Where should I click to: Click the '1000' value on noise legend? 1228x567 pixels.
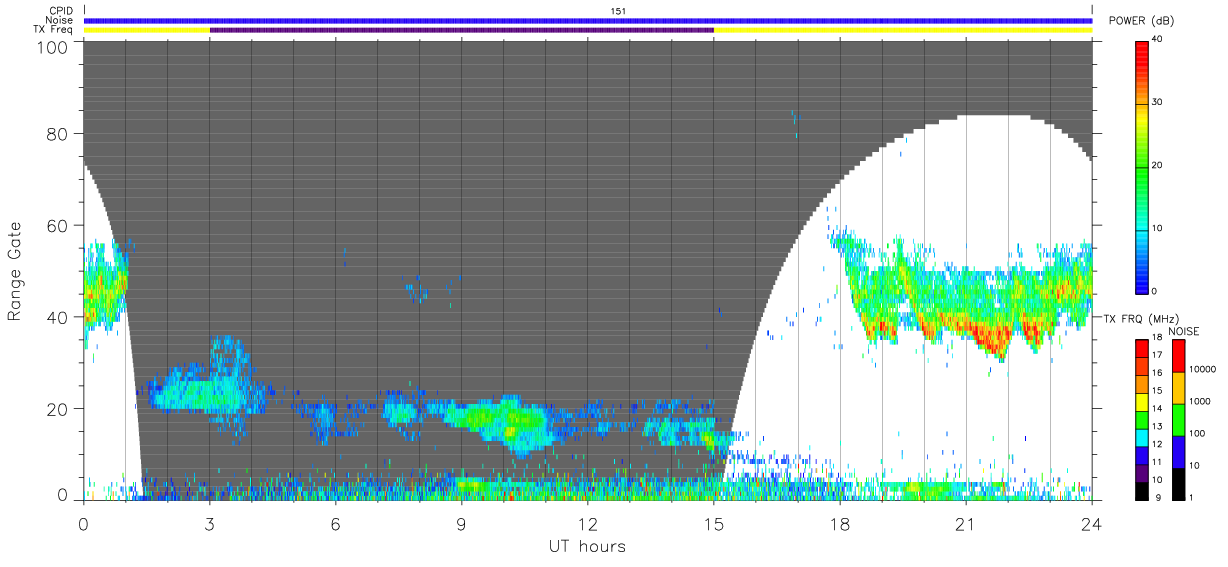click(1199, 400)
